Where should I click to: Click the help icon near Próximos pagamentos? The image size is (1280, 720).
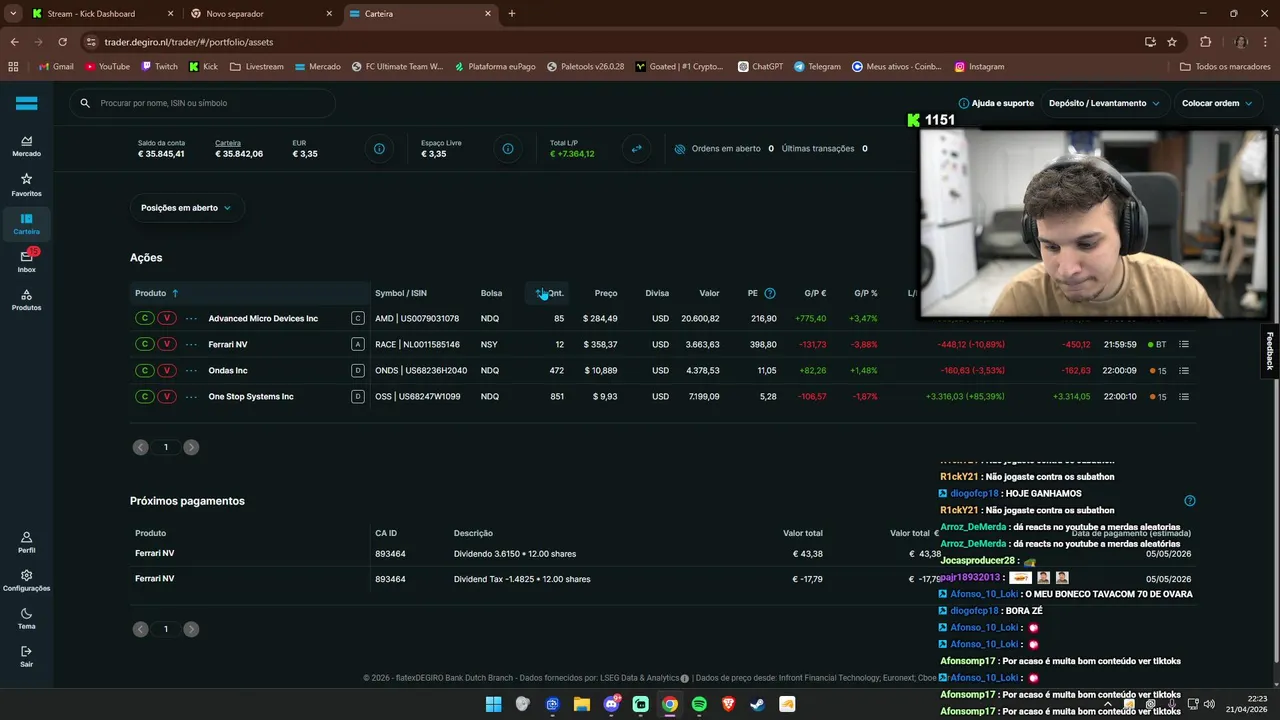(1190, 501)
